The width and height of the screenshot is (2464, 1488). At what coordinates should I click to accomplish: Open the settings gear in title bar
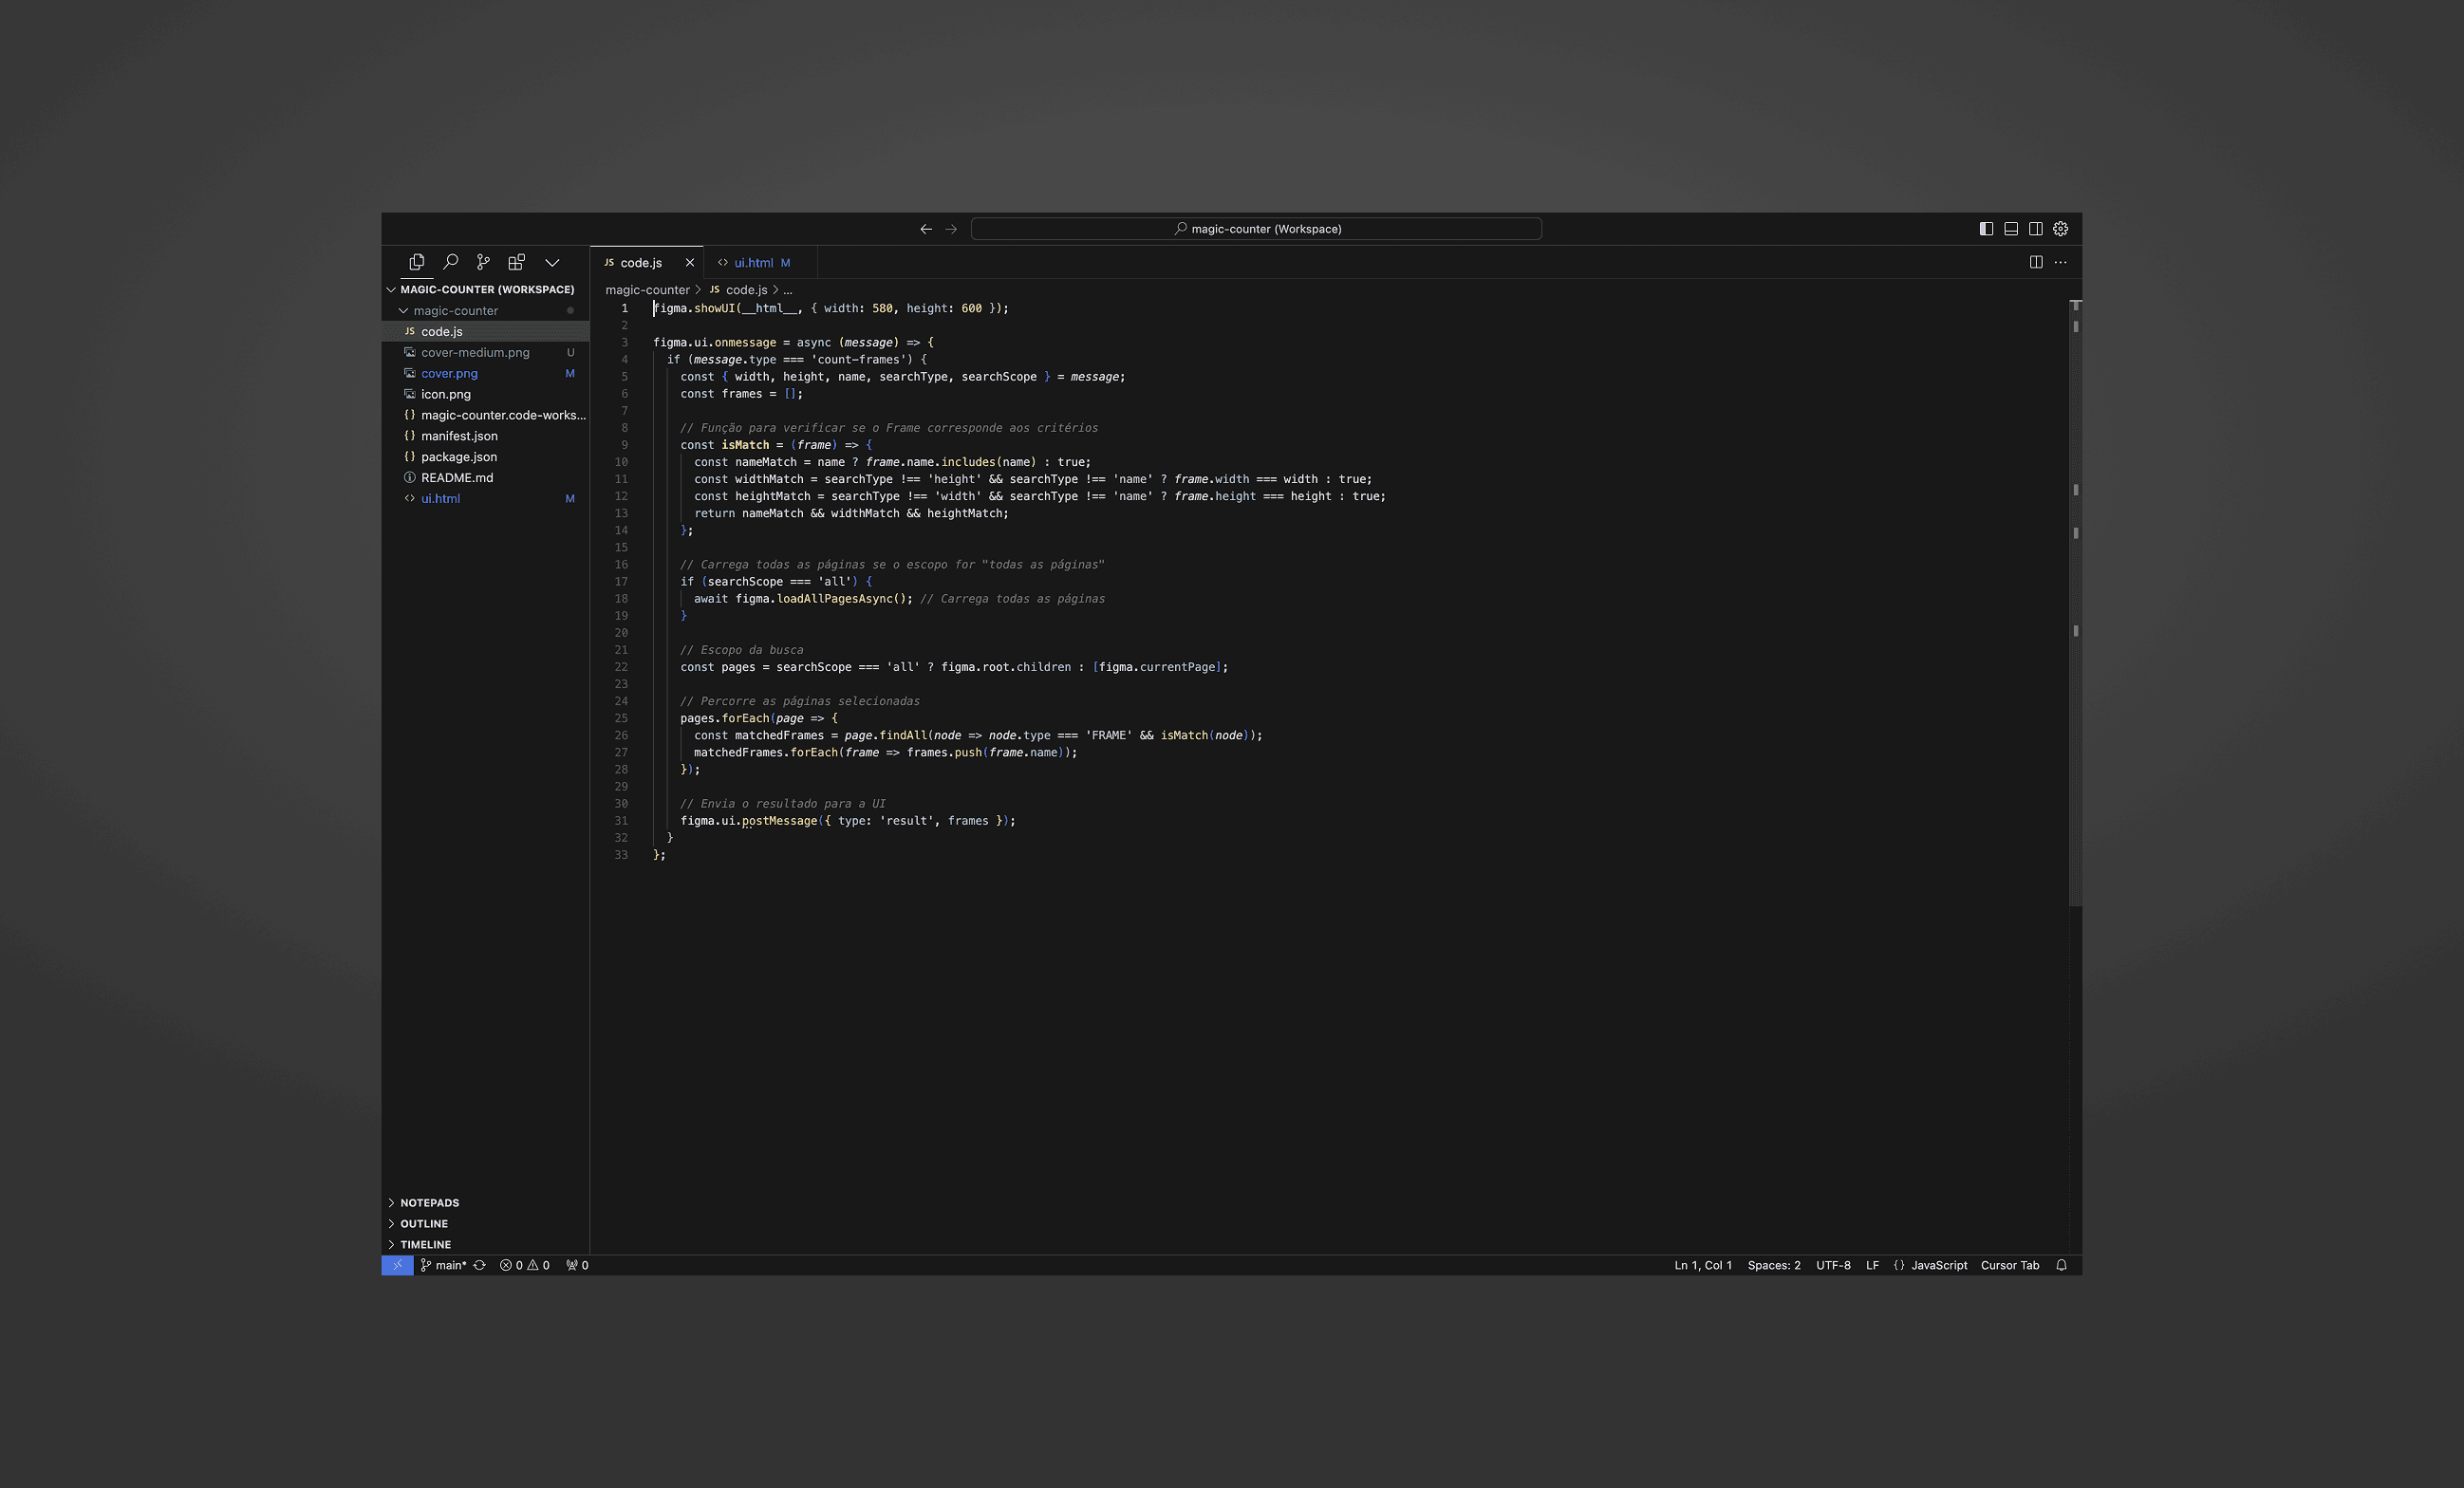pyautogui.click(x=2060, y=229)
